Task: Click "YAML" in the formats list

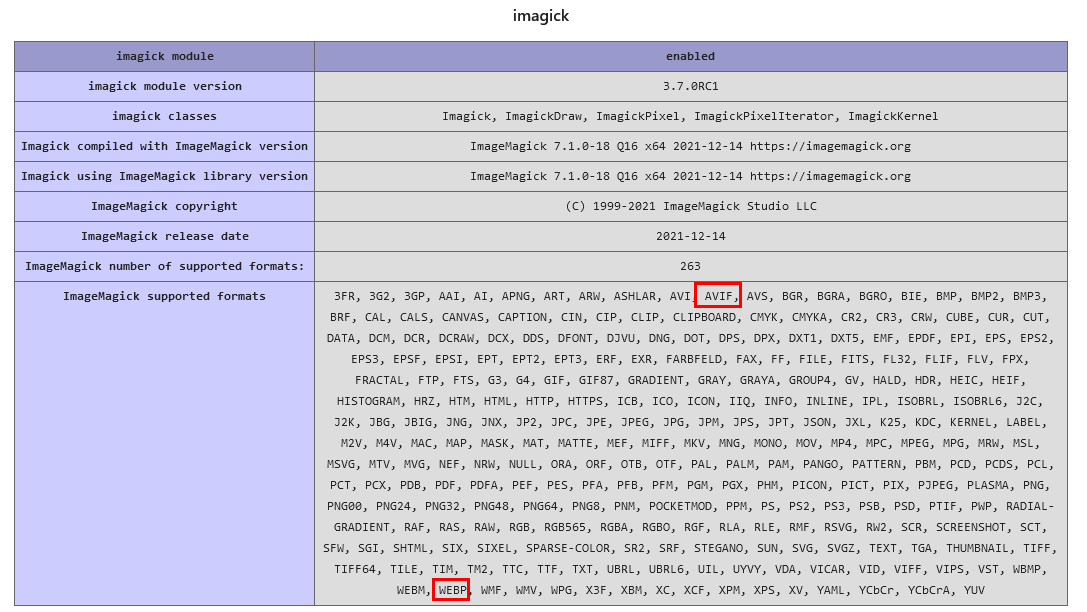Action: point(831,591)
